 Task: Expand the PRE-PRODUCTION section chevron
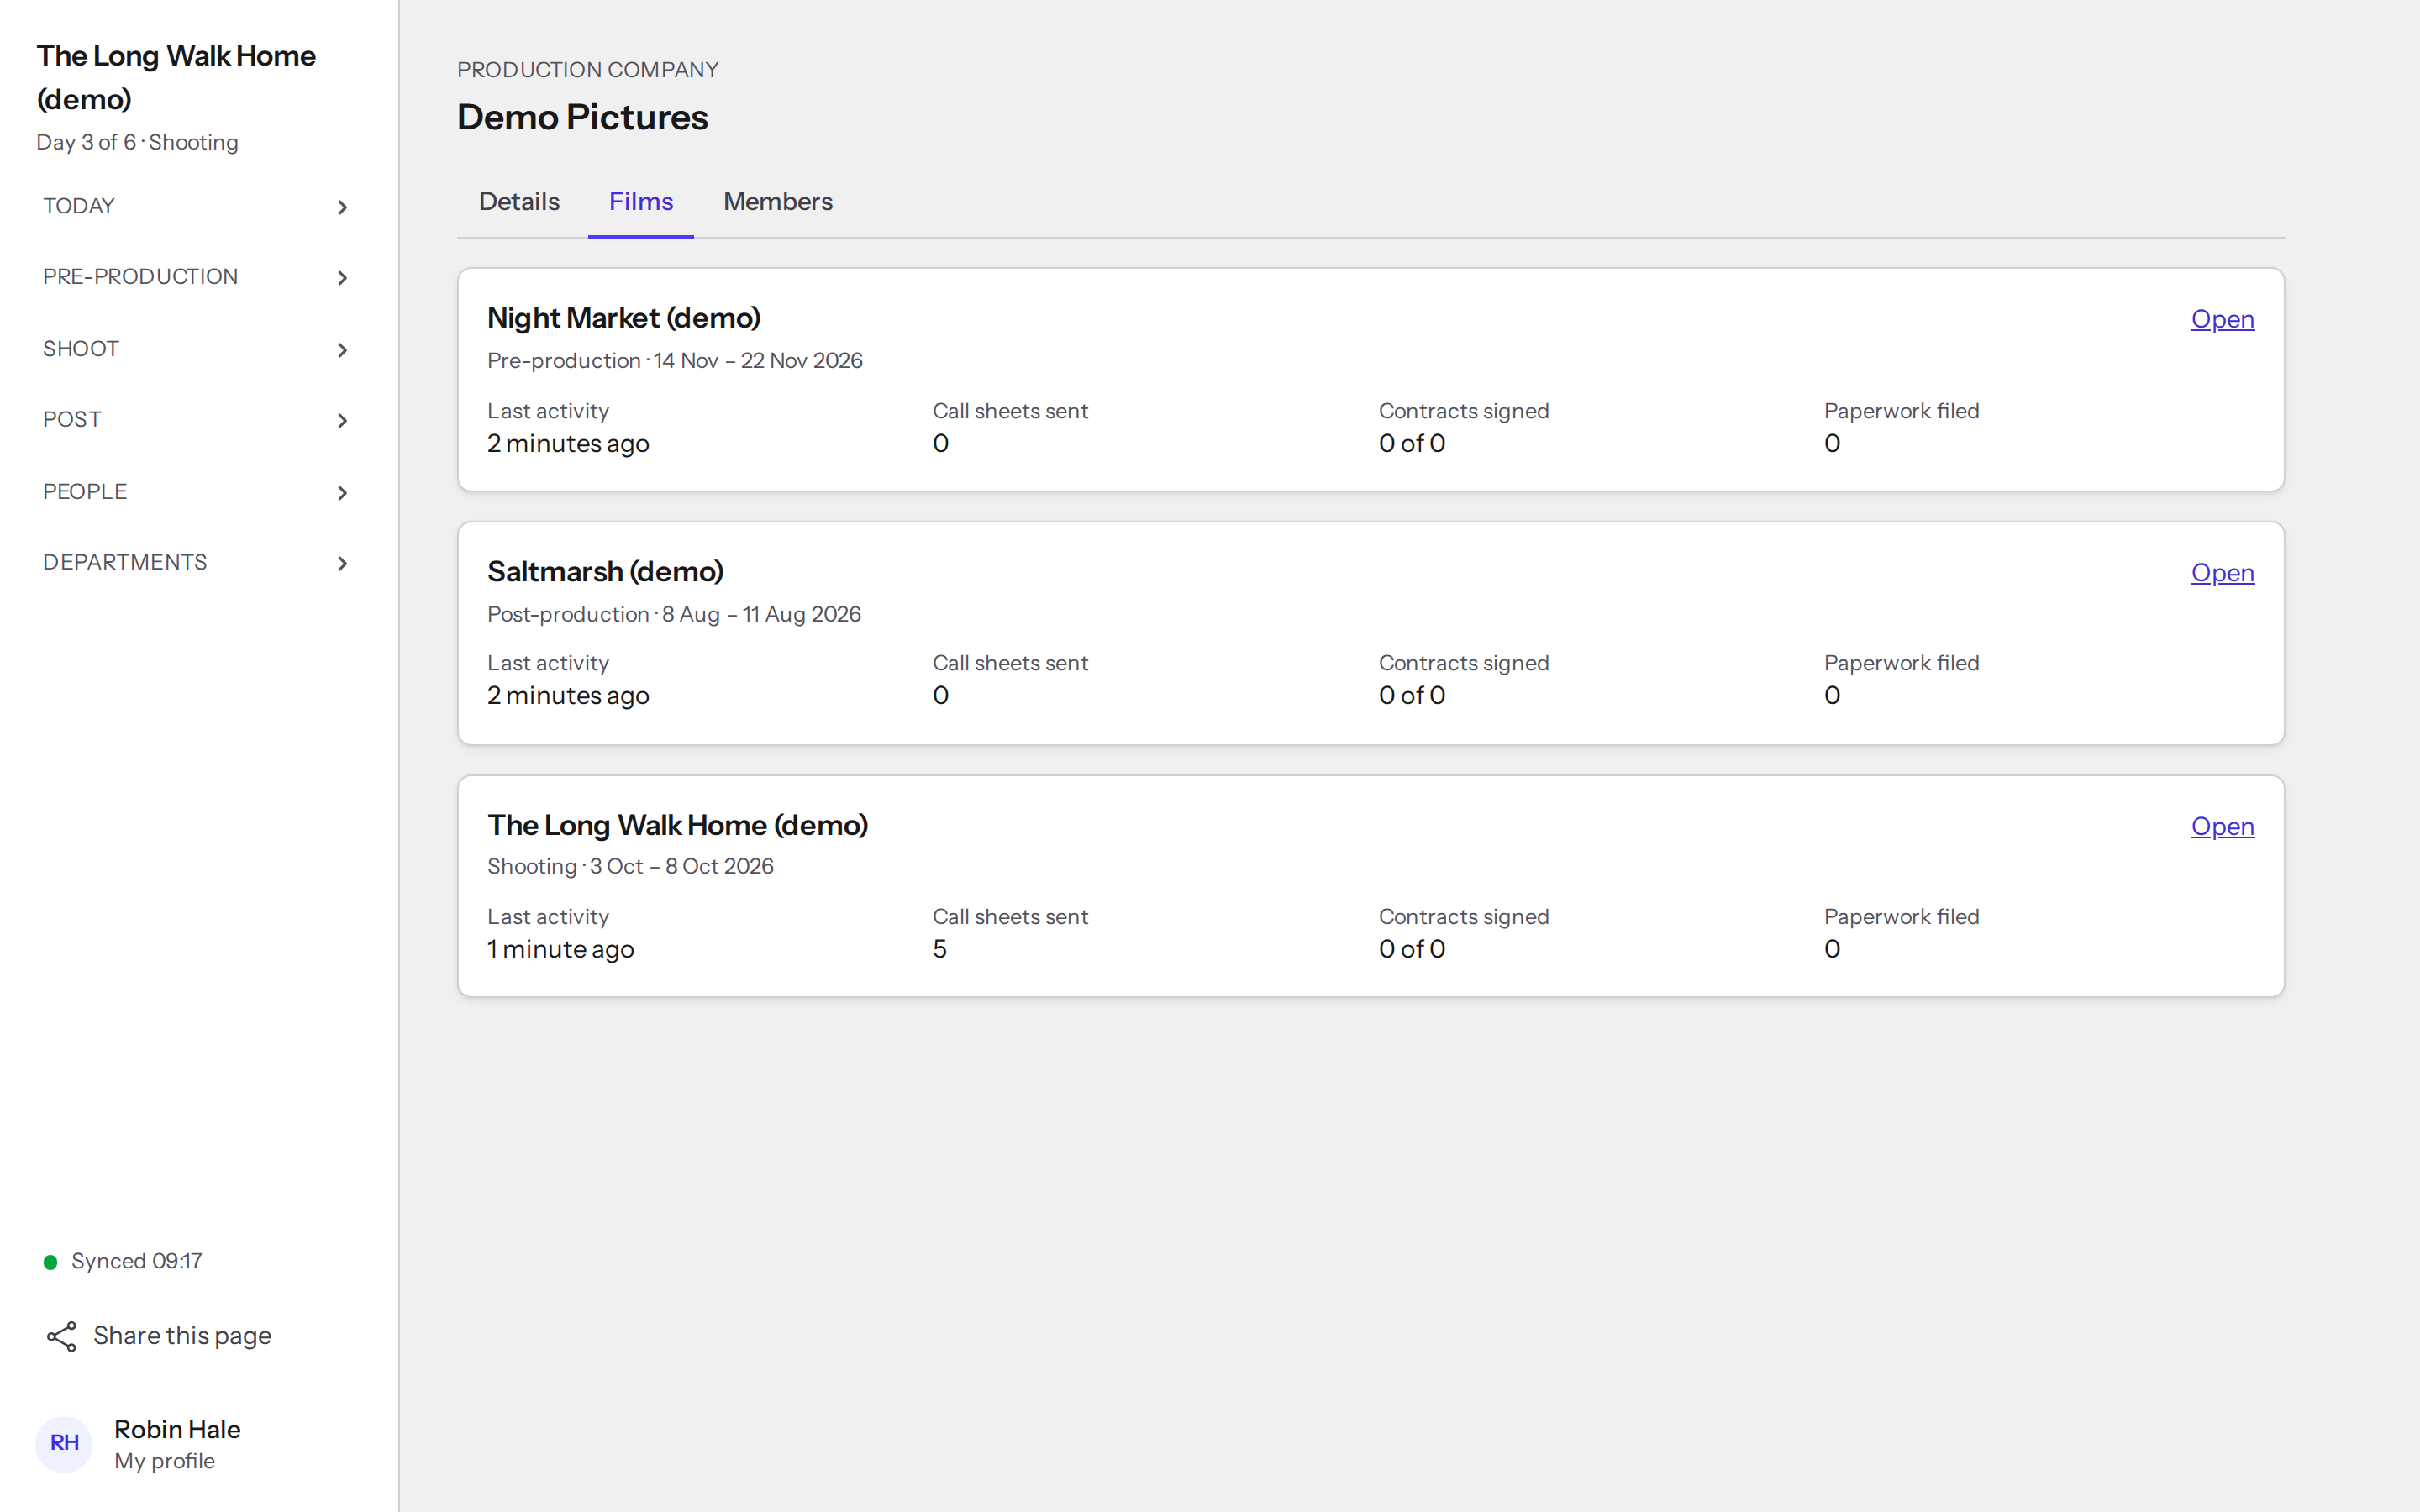(x=342, y=278)
